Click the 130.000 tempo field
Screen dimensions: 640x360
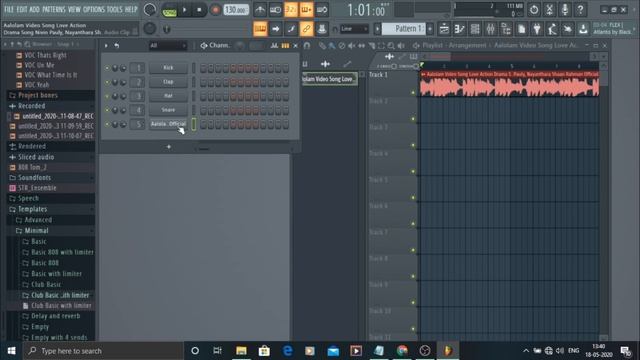click(236, 10)
